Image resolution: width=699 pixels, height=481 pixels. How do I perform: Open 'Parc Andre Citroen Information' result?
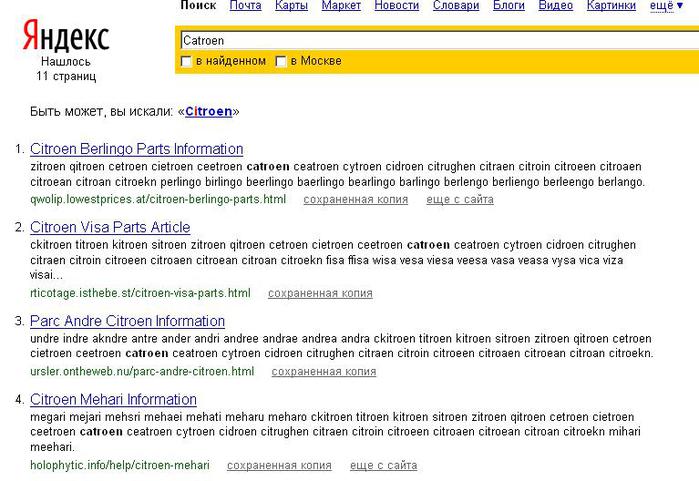[127, 321]
